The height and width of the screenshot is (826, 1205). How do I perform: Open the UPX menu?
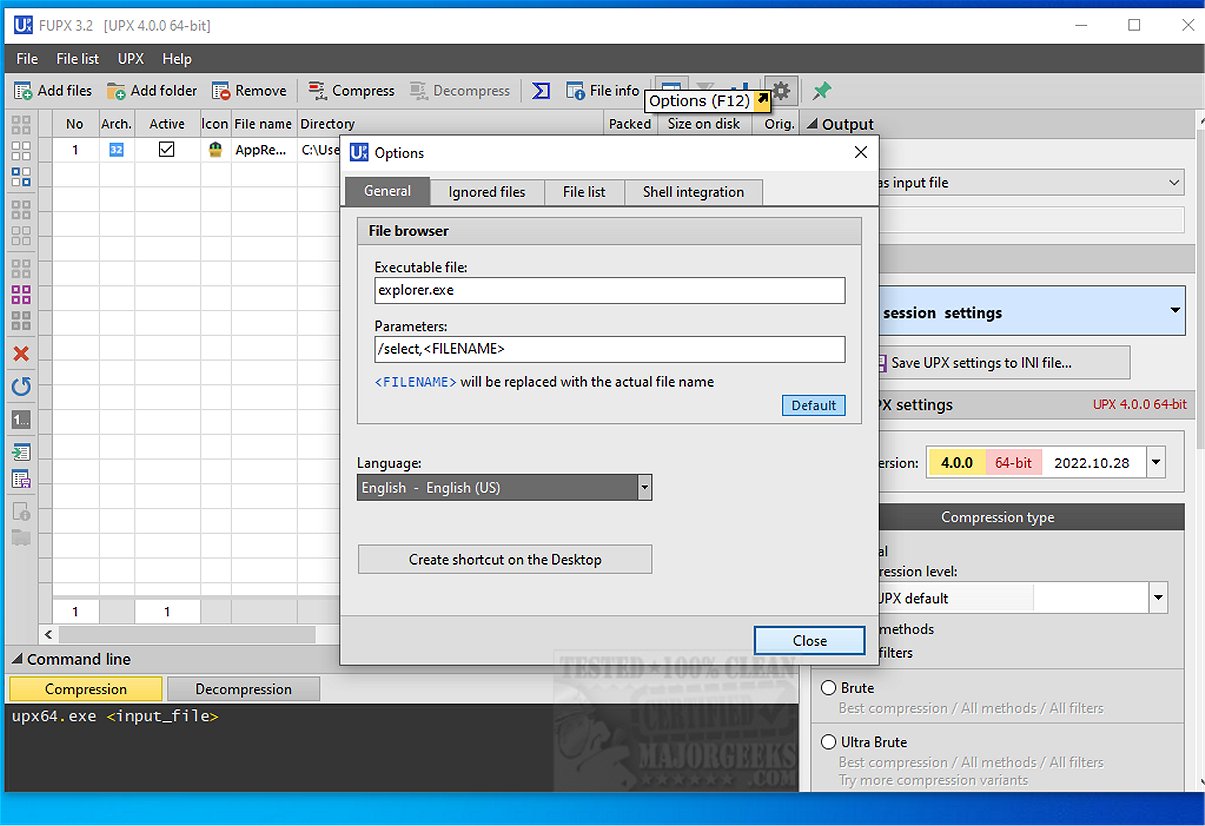point(131,59)
